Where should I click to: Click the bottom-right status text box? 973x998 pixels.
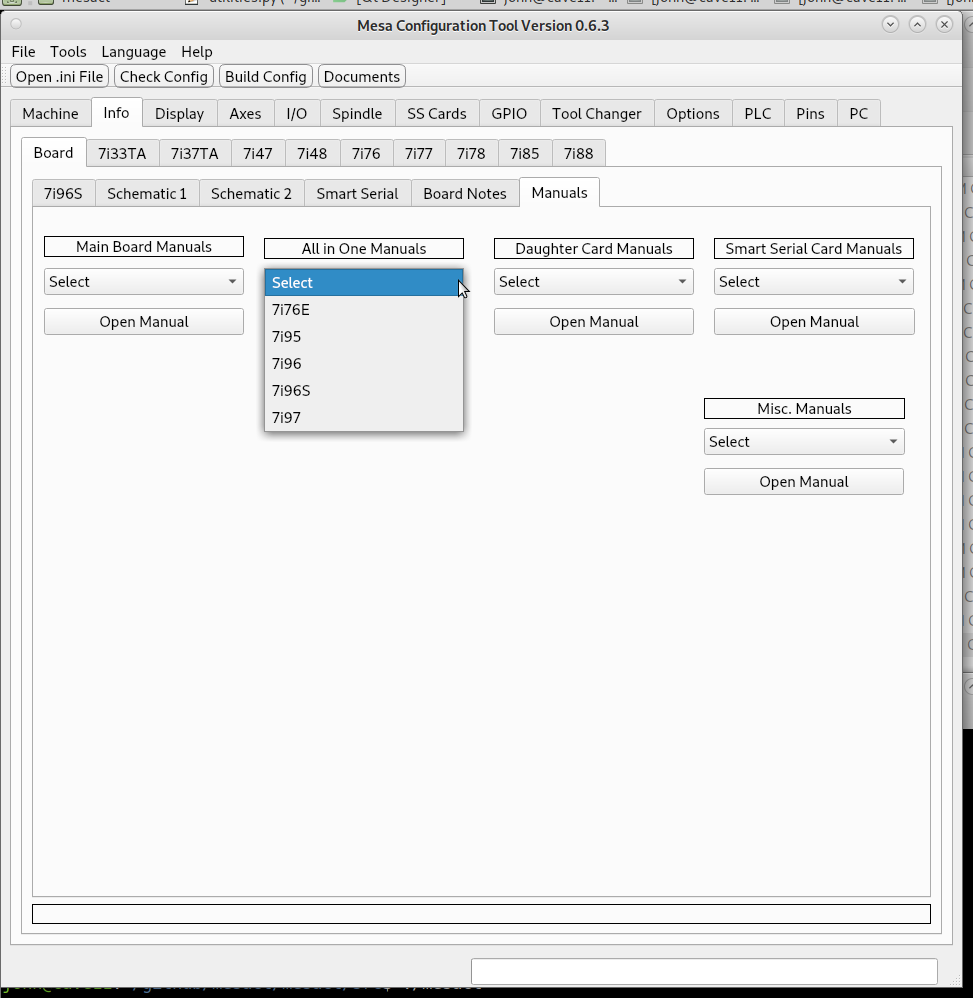(x=704, y=971)
